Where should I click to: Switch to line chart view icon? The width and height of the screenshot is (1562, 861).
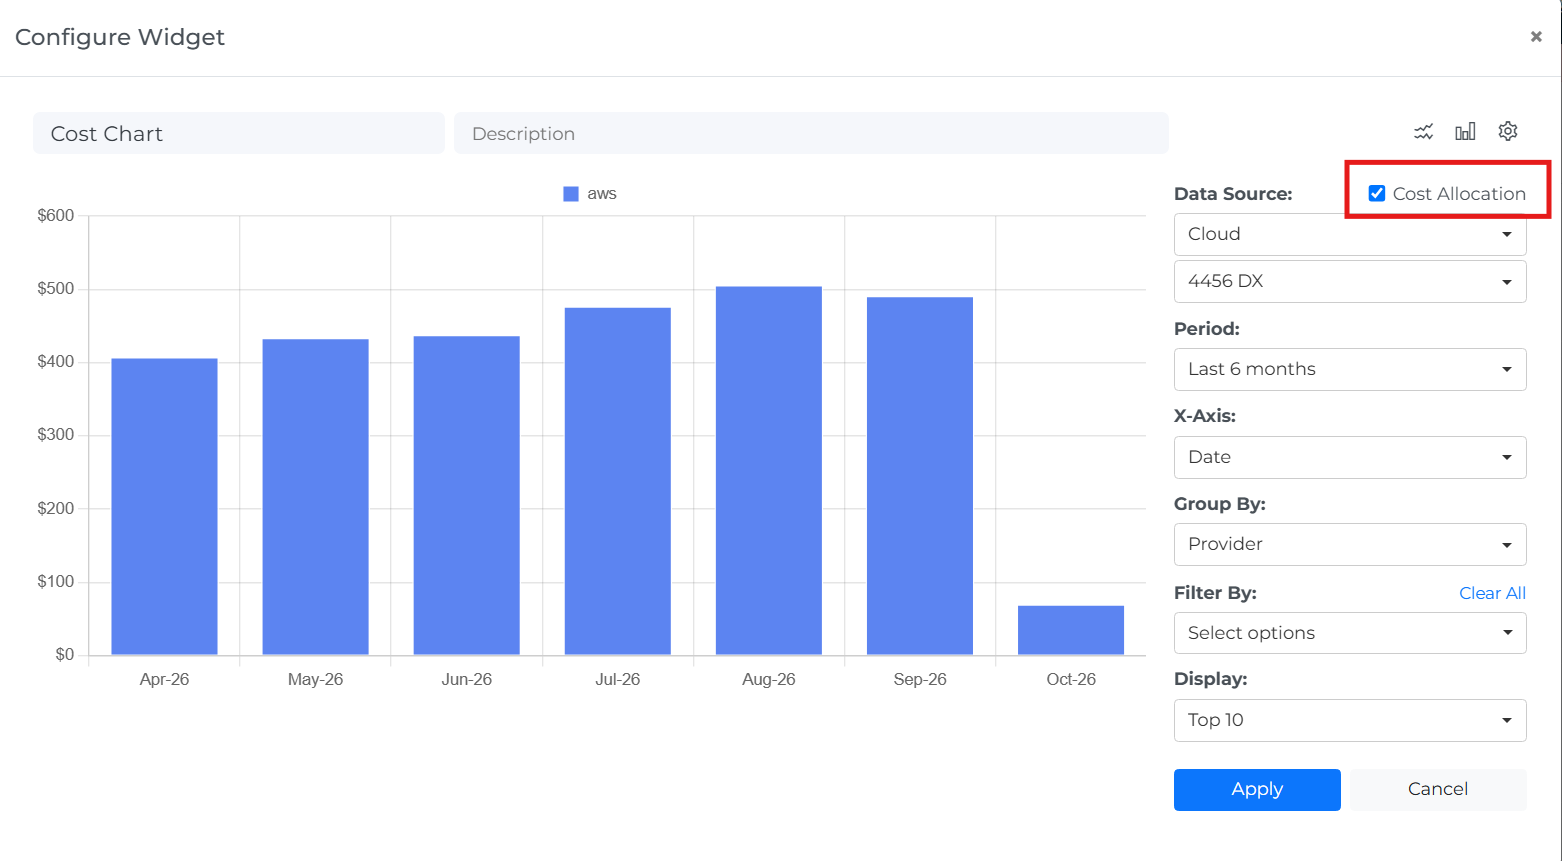pos(1423,132)
